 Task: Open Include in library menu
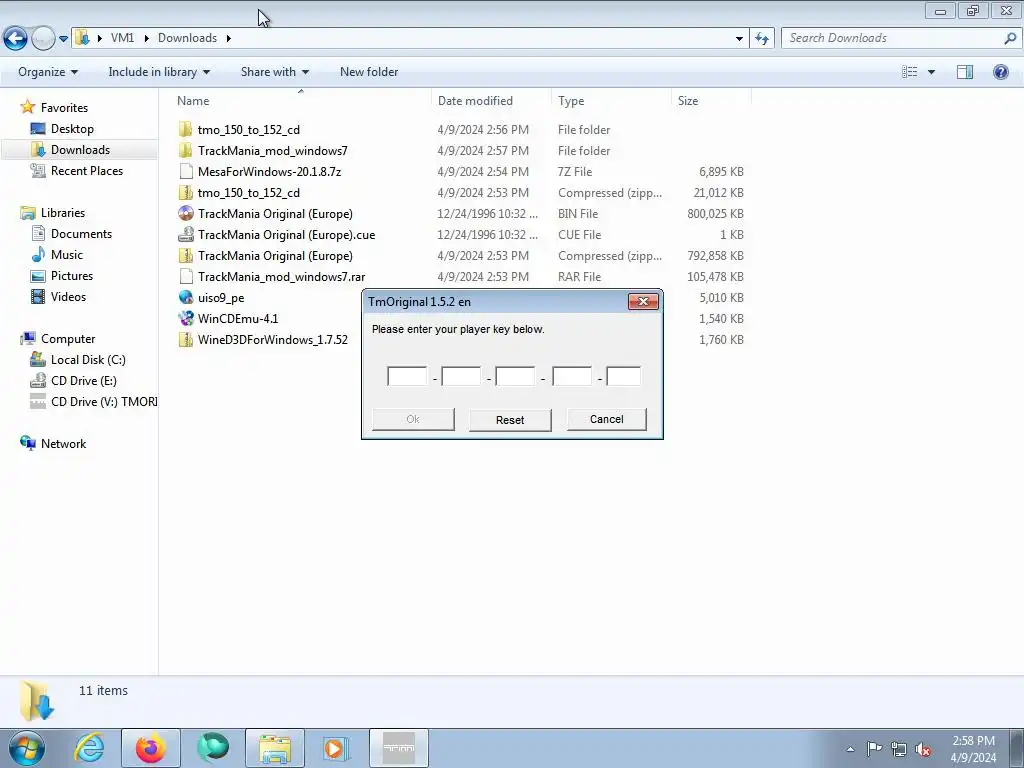click(159, 72)
